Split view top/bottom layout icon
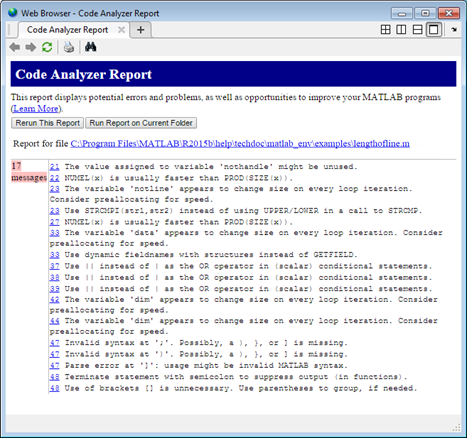Screen dimensions: 467x438 tap(417, 30)
